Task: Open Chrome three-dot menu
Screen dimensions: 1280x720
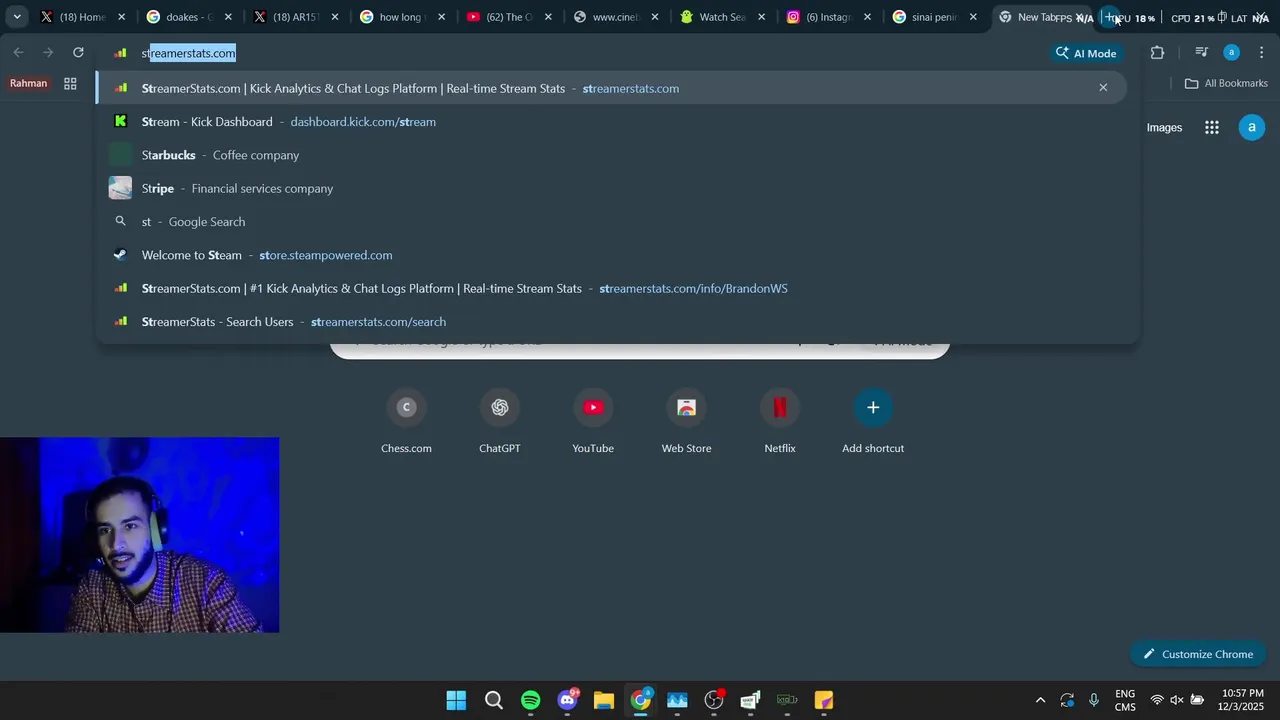Action: point(1261,53)
